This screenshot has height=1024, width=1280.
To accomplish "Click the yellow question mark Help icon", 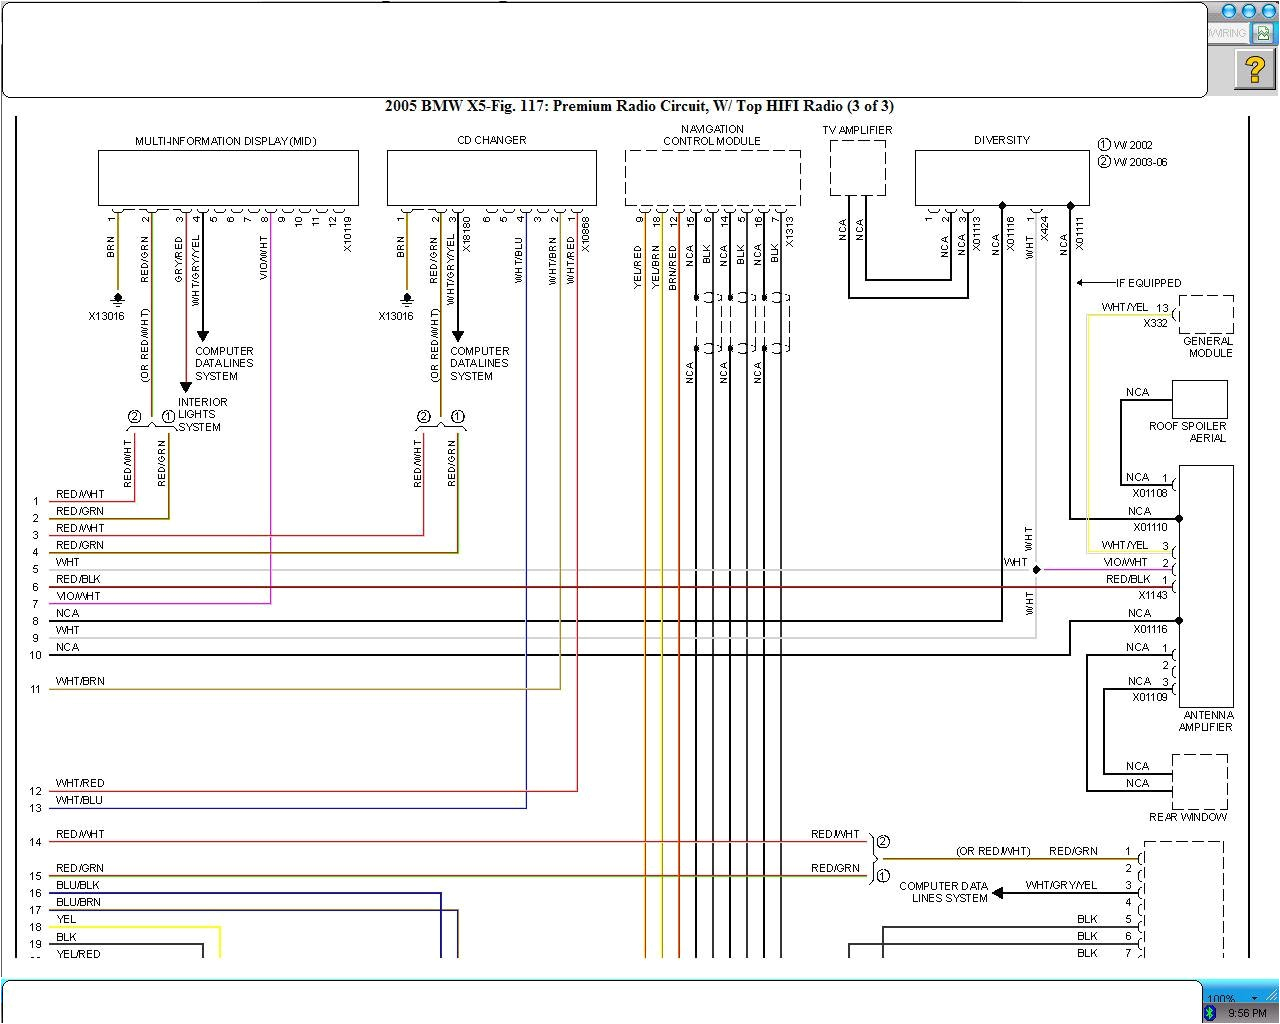I will pos(1253,71).
